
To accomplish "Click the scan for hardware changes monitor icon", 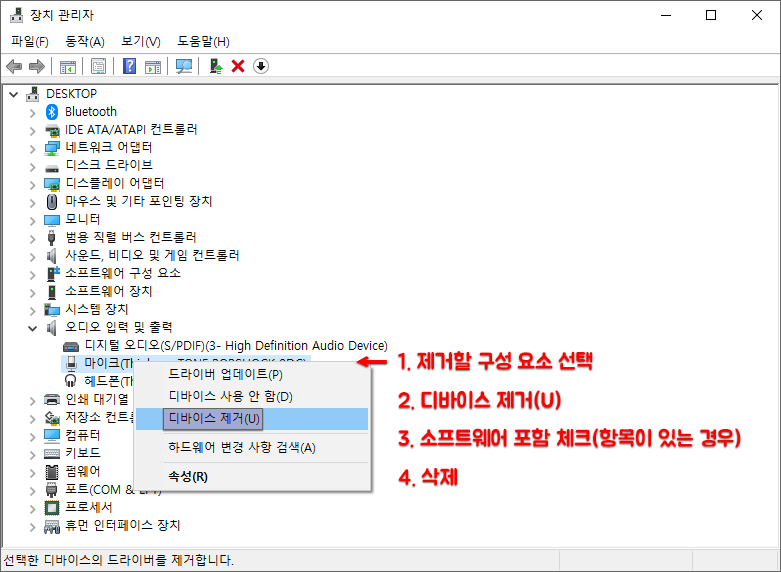I will [184, 66].
